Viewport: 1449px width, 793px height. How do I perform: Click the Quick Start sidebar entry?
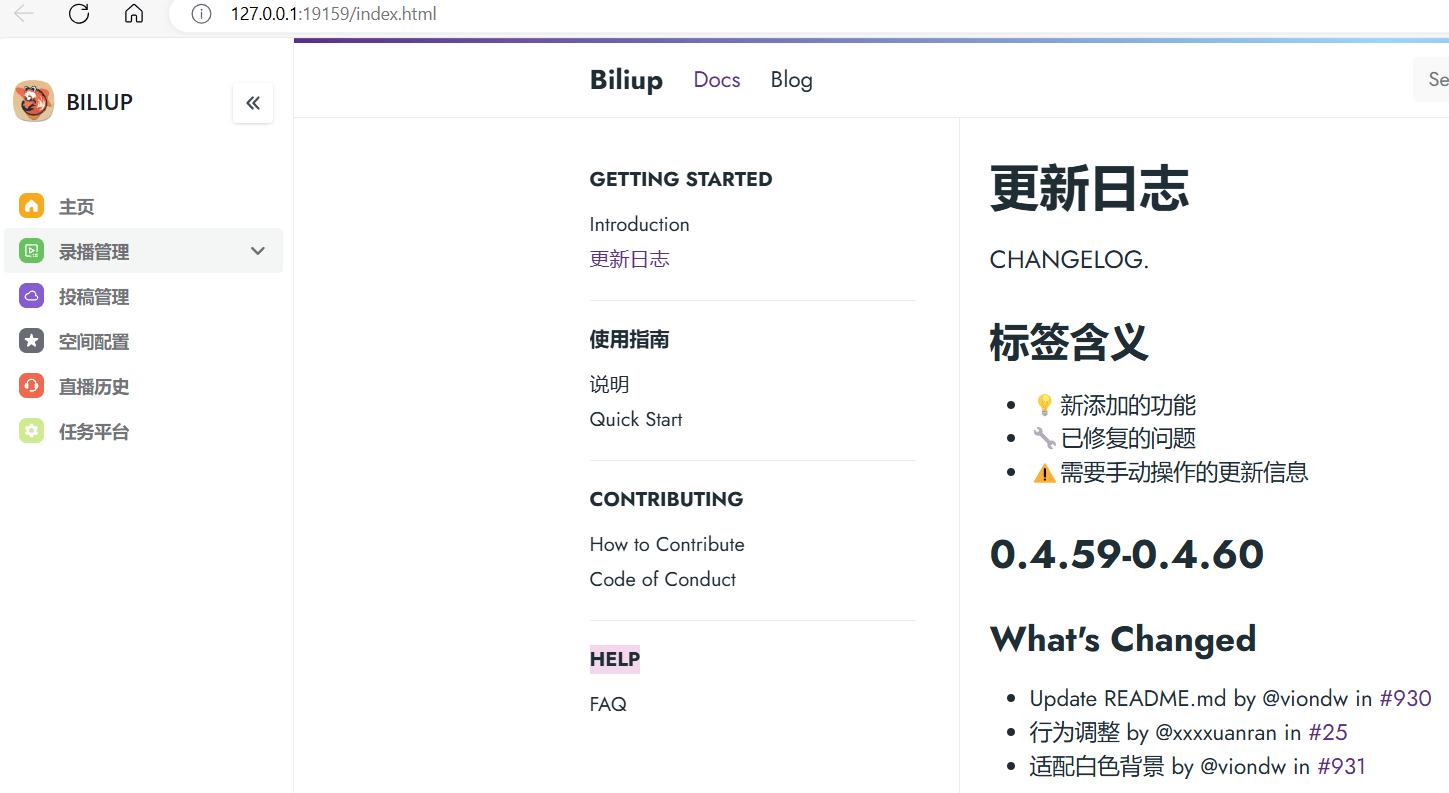pyautogui.click(x=636, y=419)
